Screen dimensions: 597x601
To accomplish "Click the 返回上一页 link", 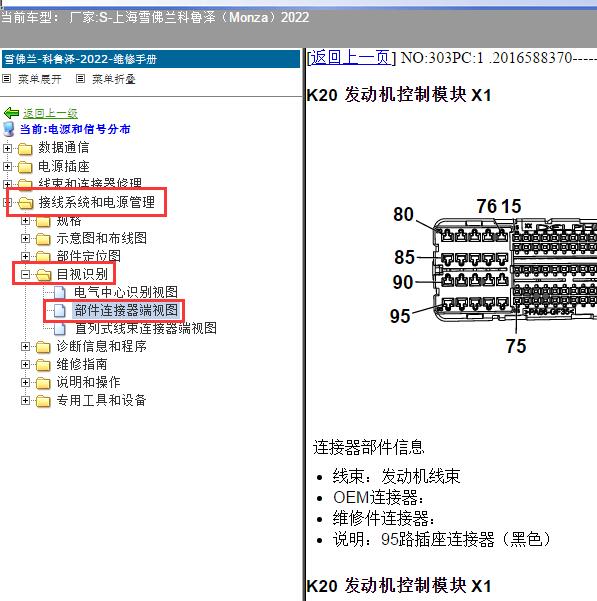I will (351, 58).
